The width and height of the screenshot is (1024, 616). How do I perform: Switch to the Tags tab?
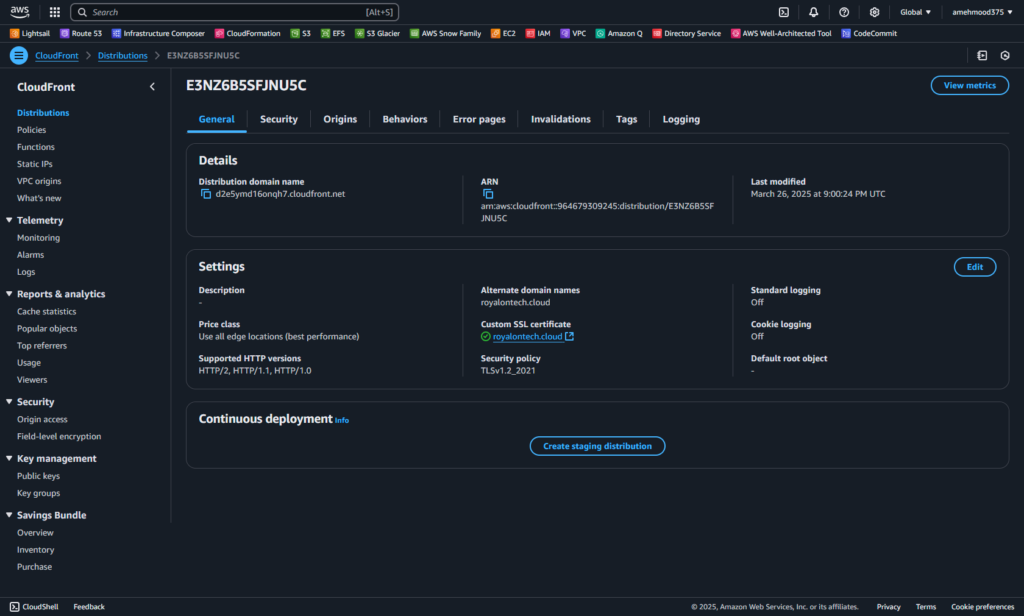tap(627, 119)
